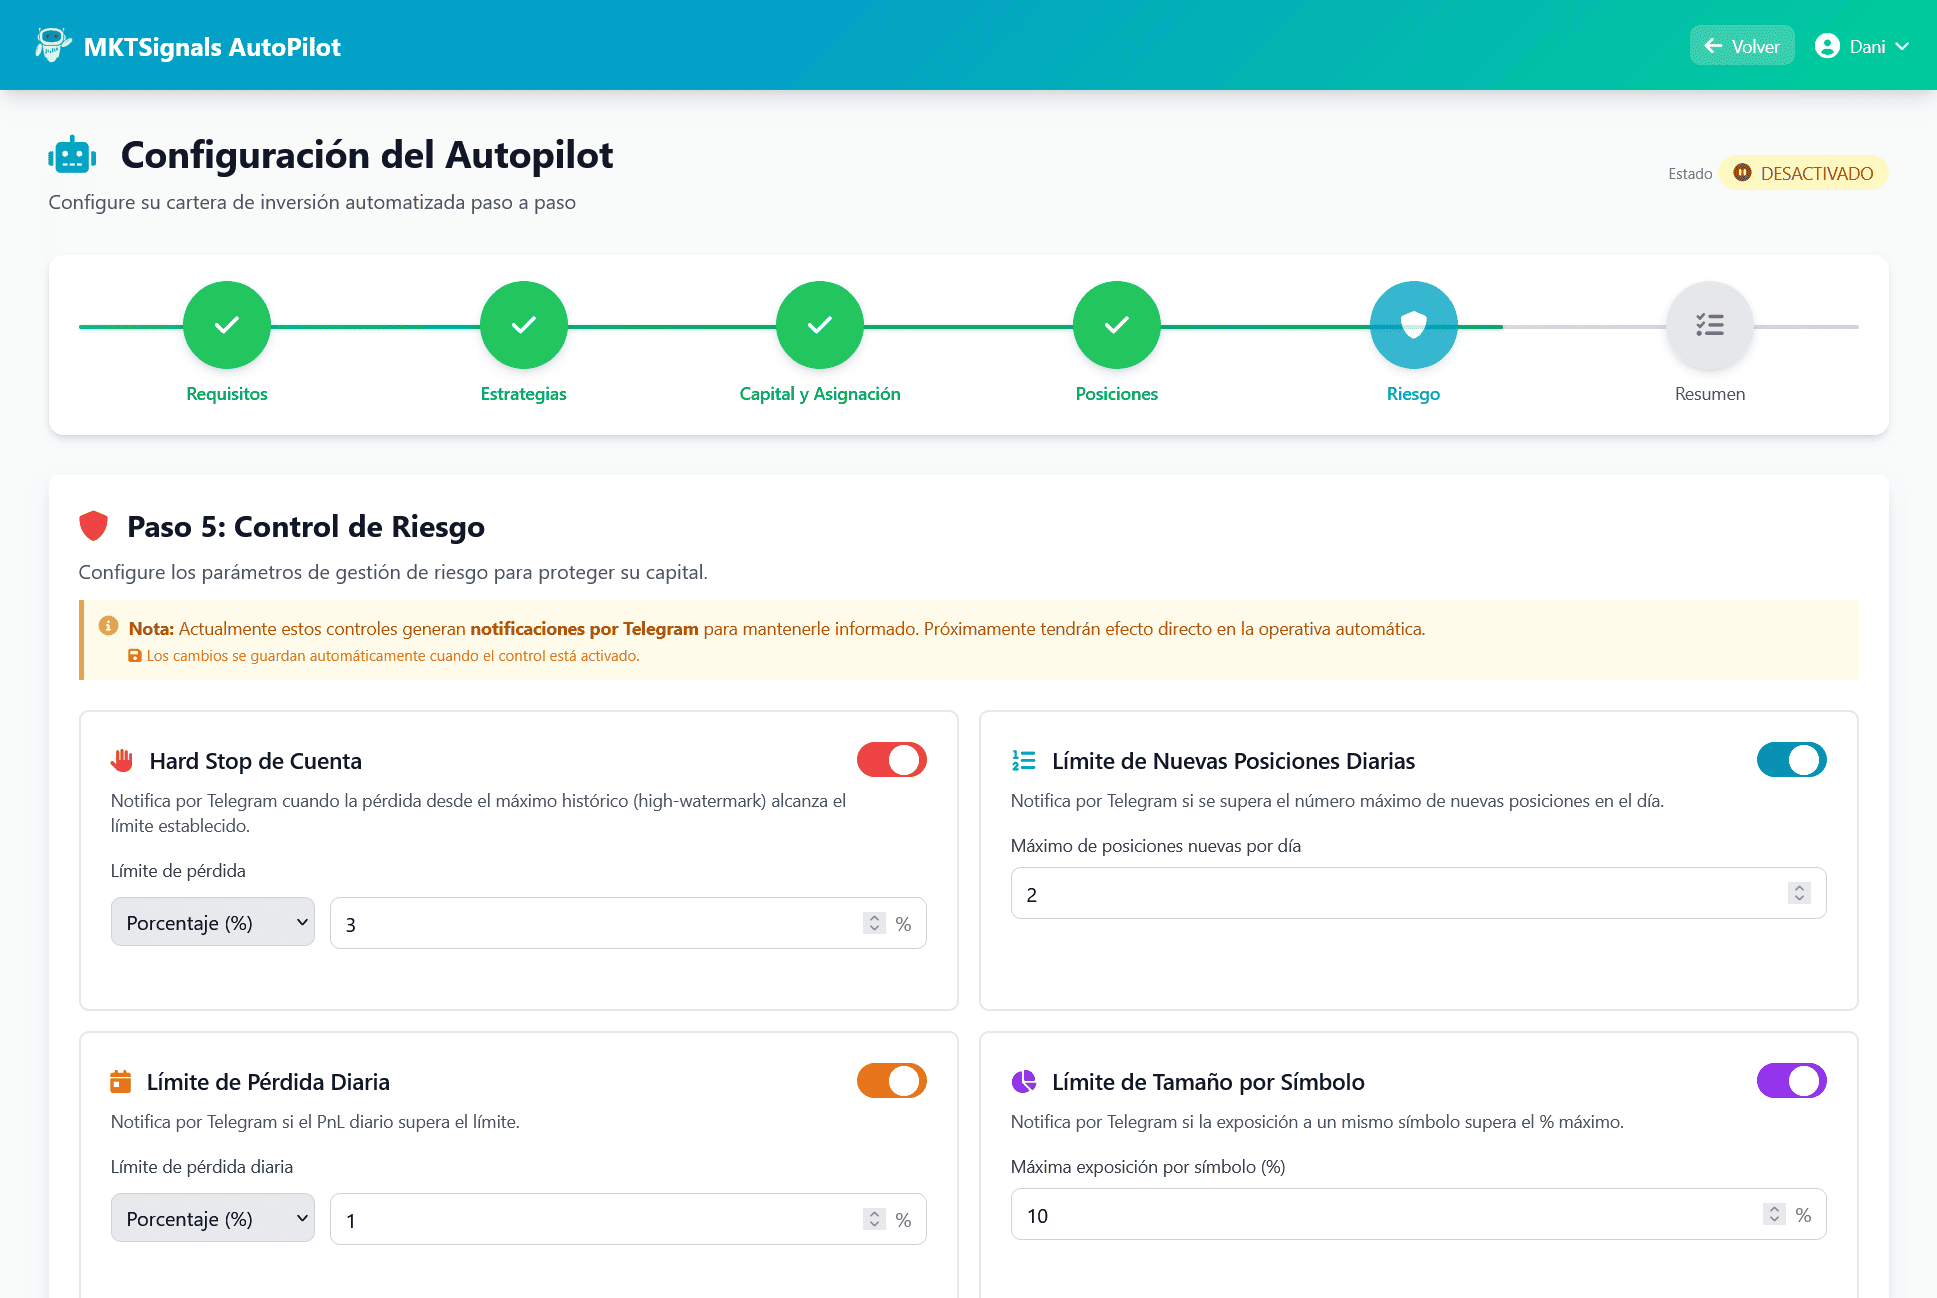This screenshot has height=1298, width=1937.
Task: Disable Límite de Nuevas Posiciones Diarias toggle
Action: [1791, 760]
